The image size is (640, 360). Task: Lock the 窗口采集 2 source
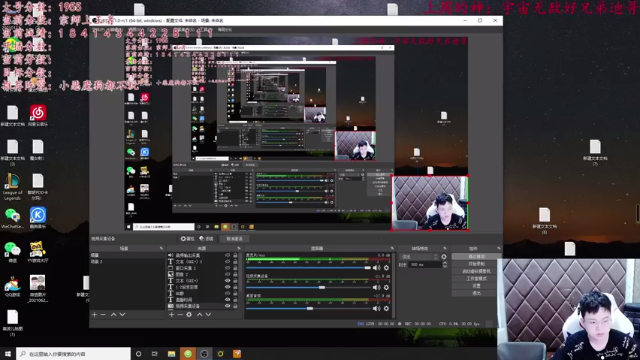(235, 268)
